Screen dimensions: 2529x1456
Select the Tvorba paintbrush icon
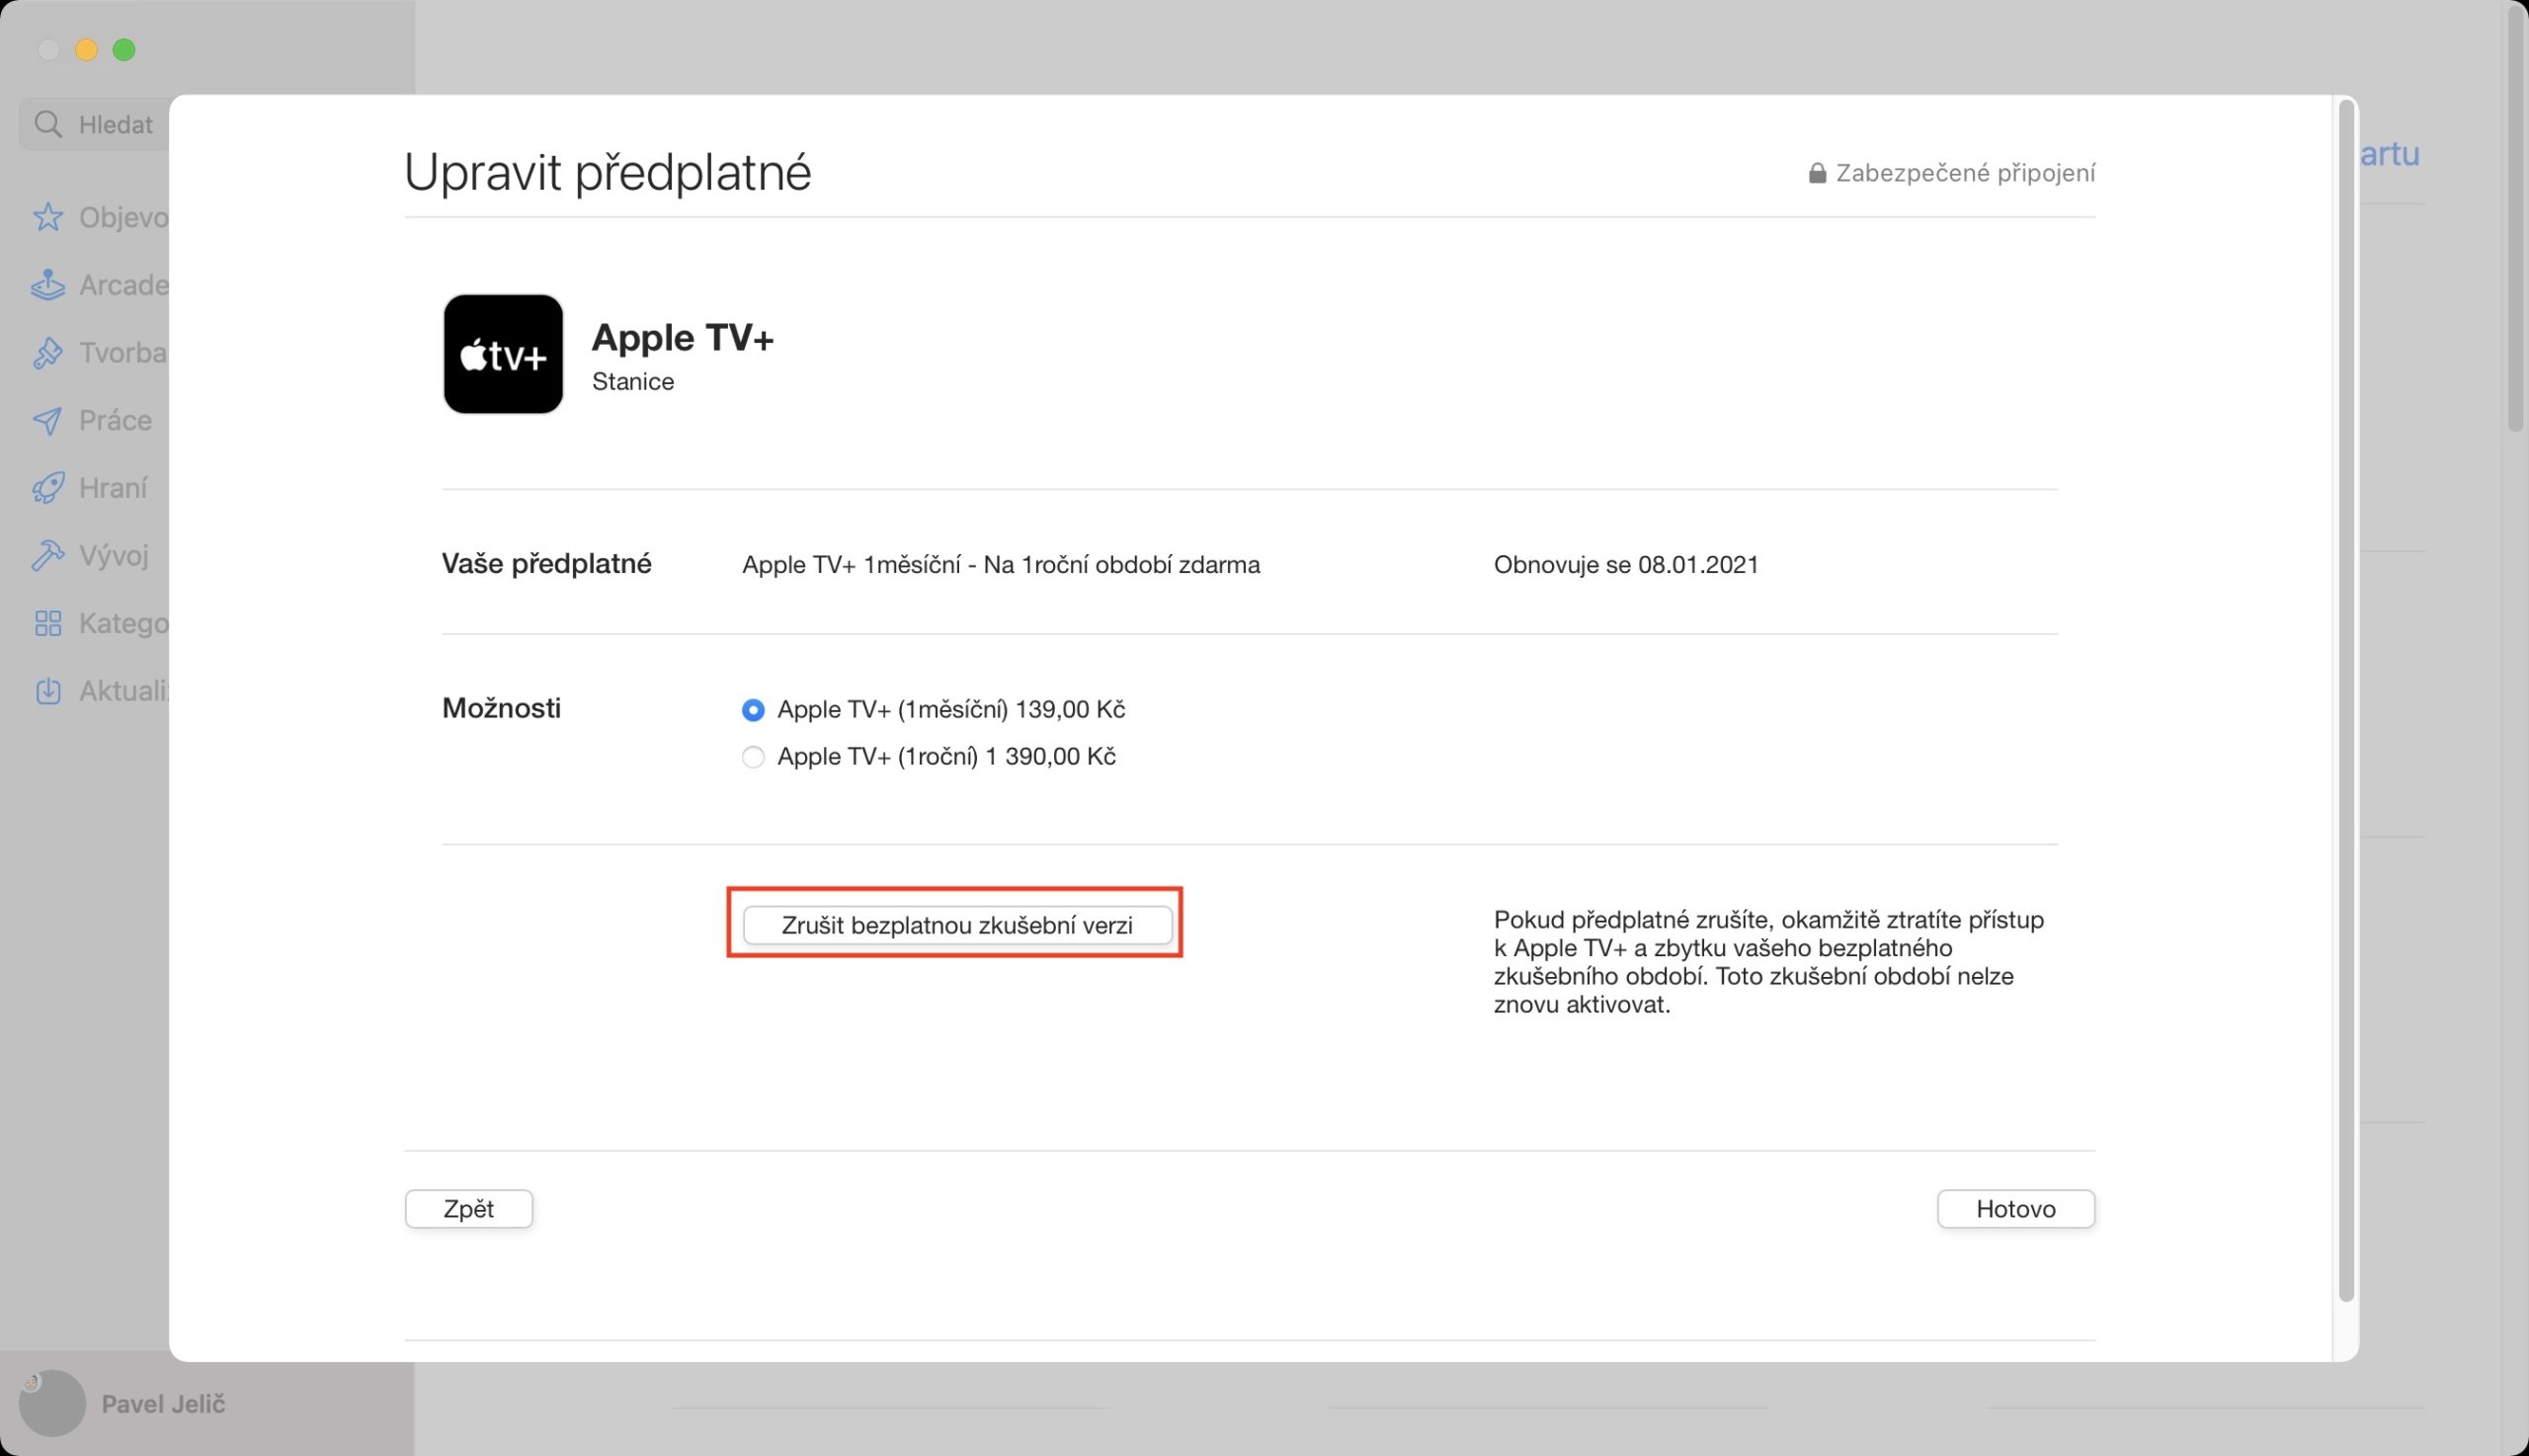point(47,353)
